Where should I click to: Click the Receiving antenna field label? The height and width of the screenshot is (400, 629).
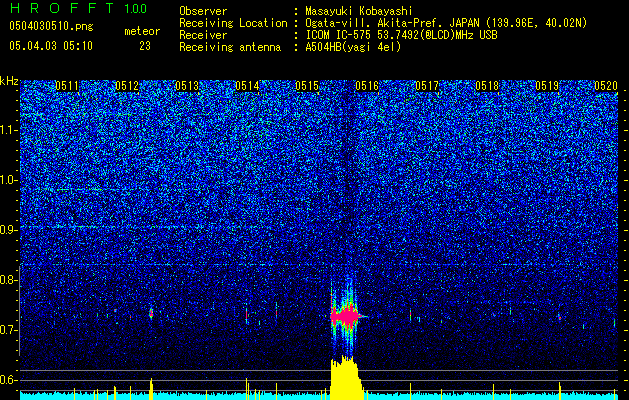(230, 47)
